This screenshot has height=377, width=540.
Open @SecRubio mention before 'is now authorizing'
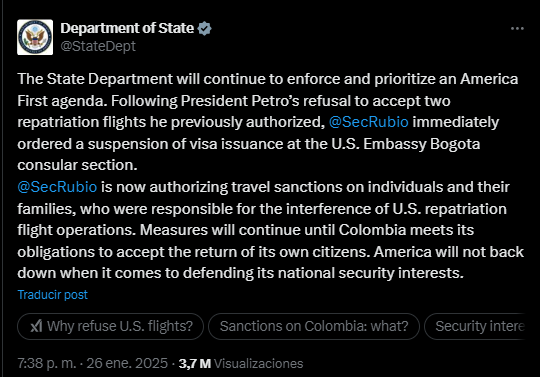click(x=57, y=187)
